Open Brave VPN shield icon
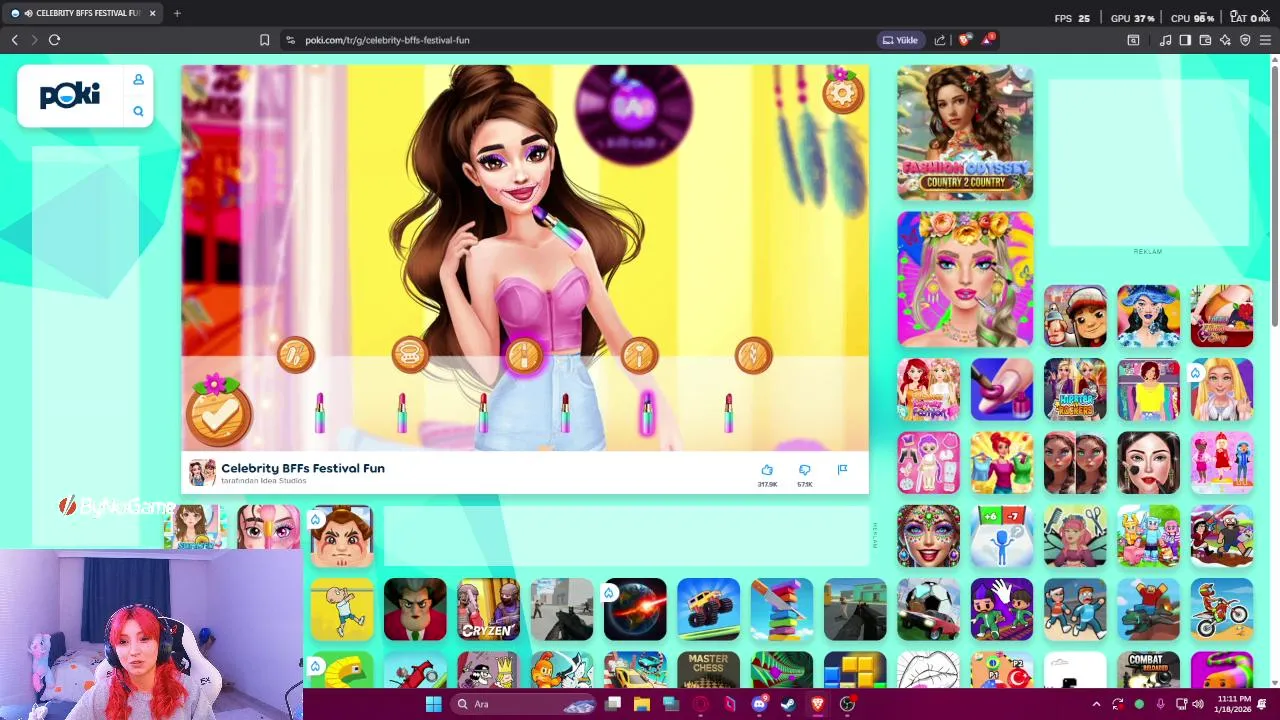This screenshot has height=720, width=1280. [x=1245, y=40]
